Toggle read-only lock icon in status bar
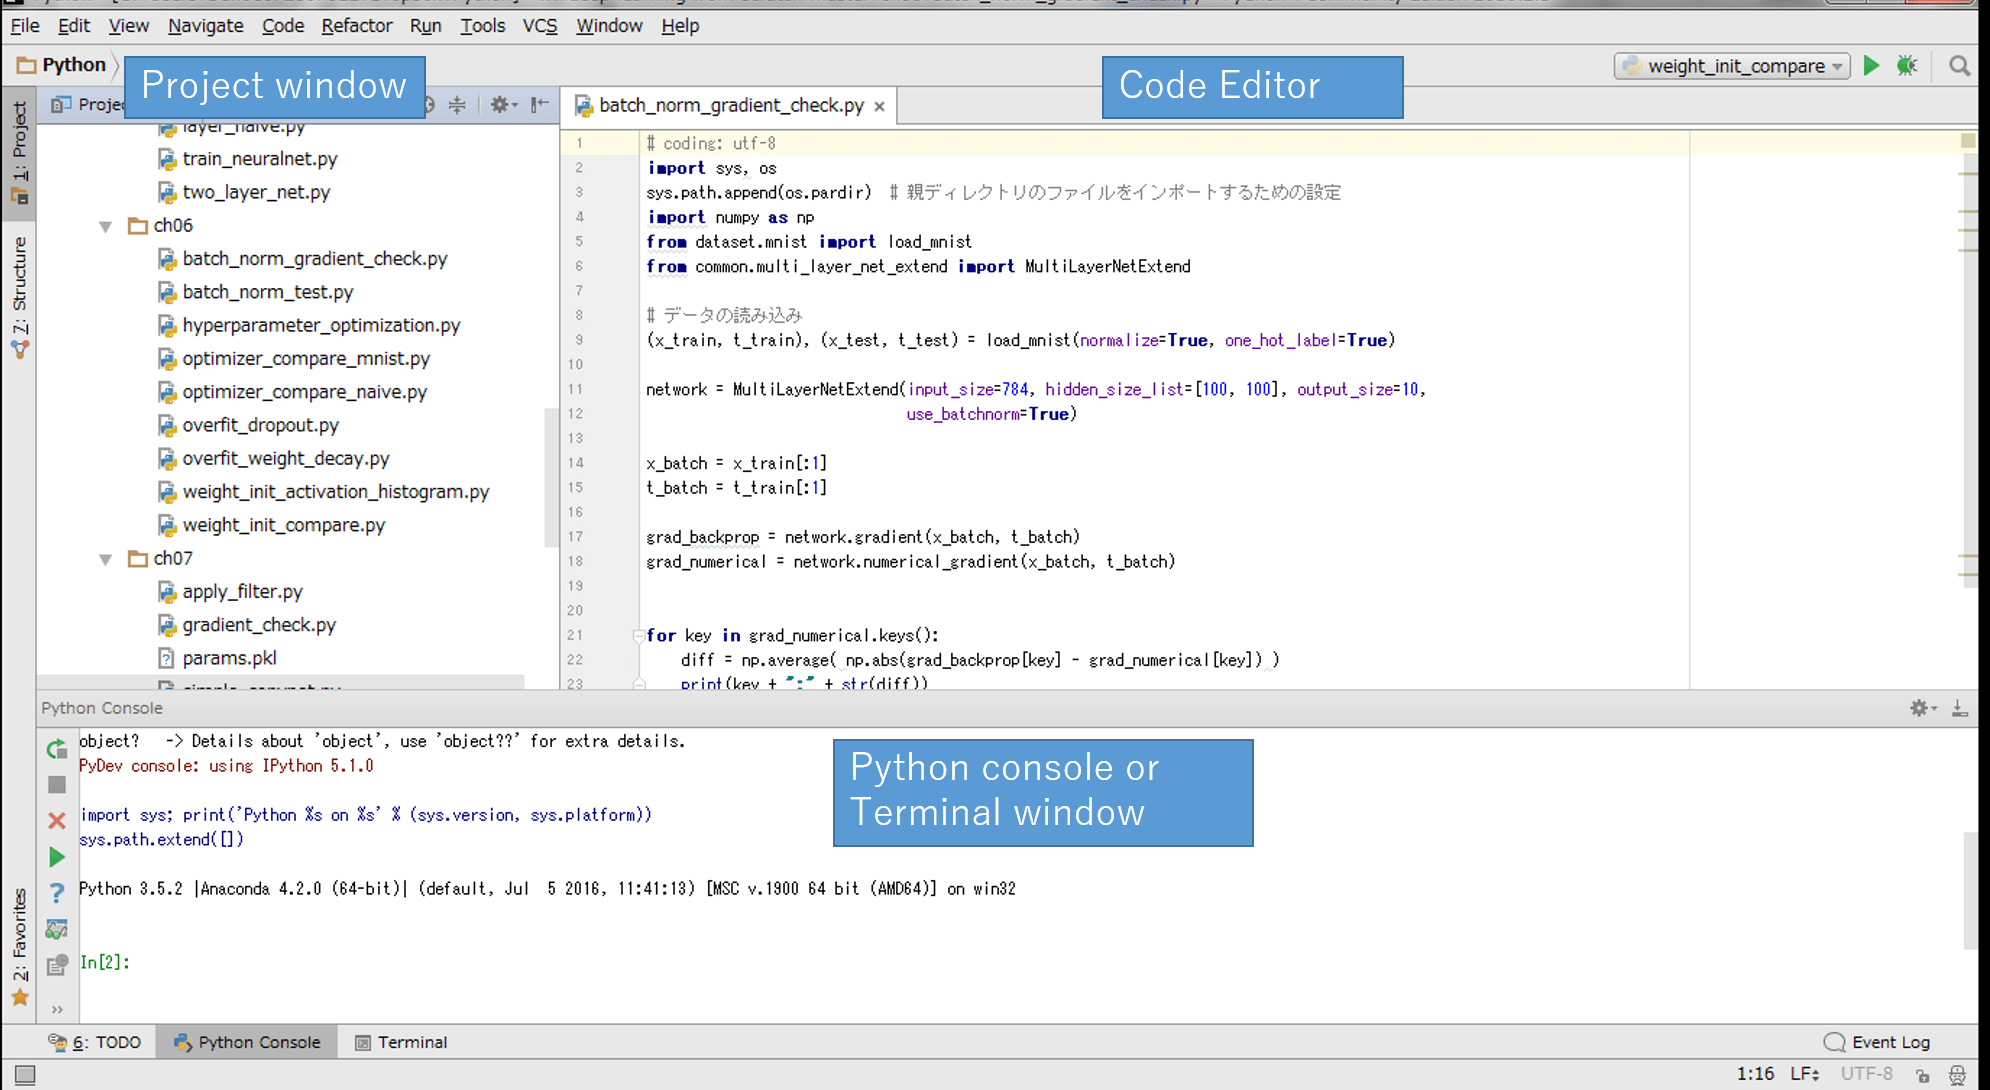The image size is (1990, 1090). 1922,1075
